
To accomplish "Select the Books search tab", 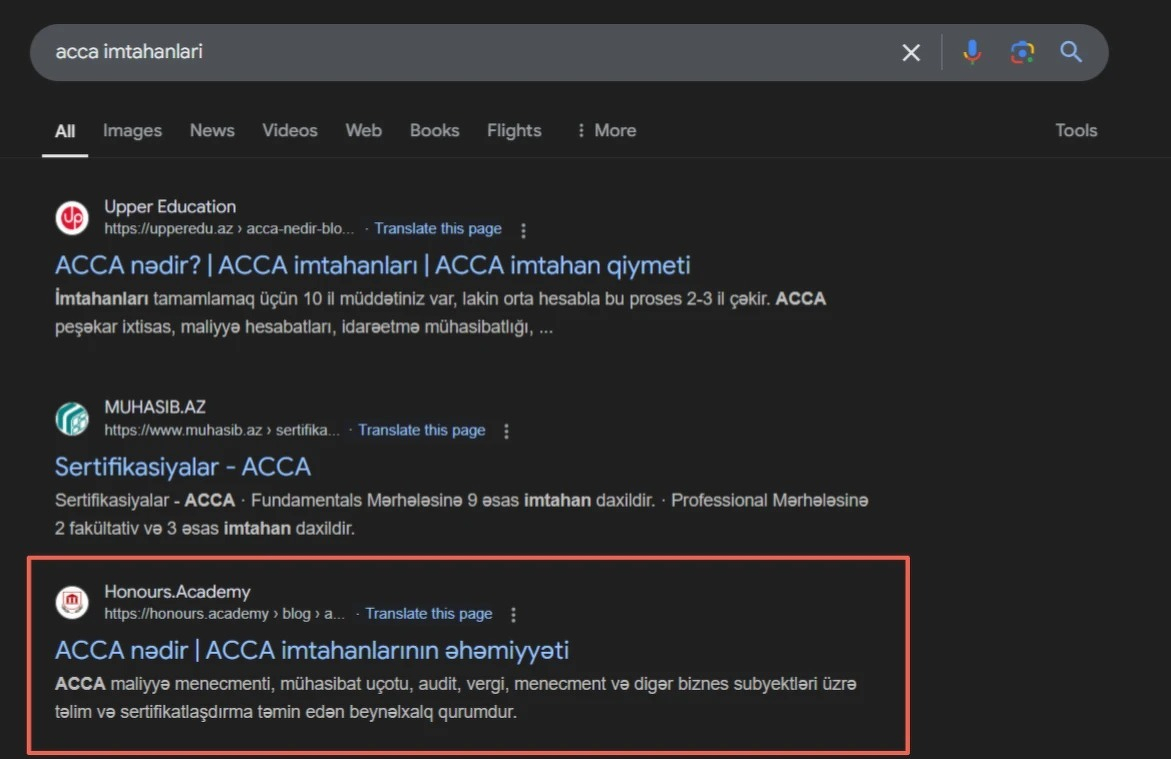I will coord(434,130).
